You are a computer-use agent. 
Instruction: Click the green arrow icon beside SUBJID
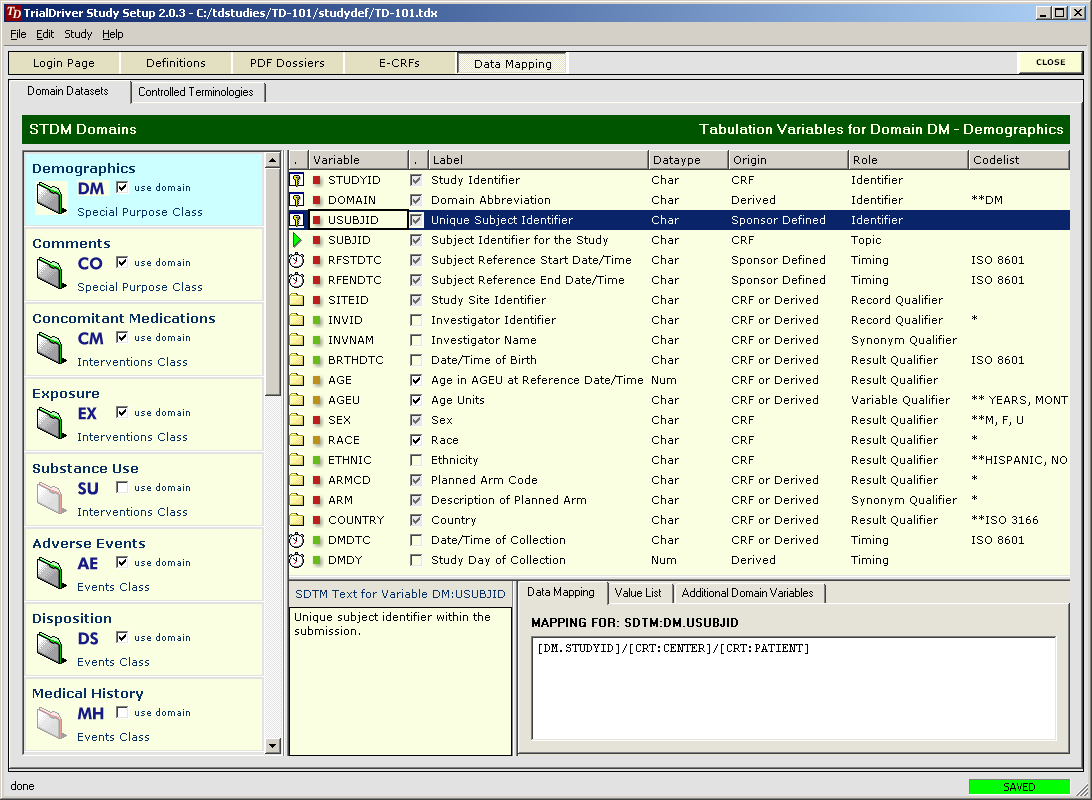pos(297,240)
